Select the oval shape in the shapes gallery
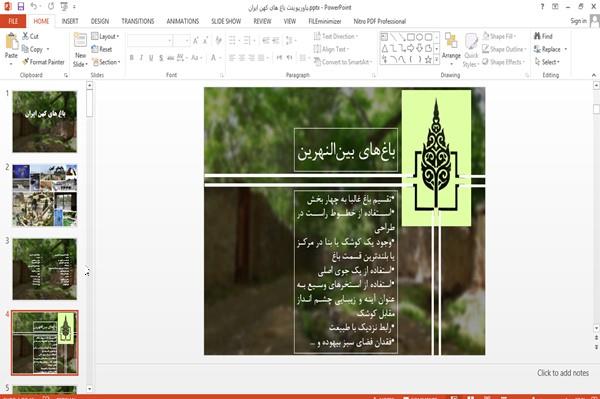 click(x=419, y=37)
